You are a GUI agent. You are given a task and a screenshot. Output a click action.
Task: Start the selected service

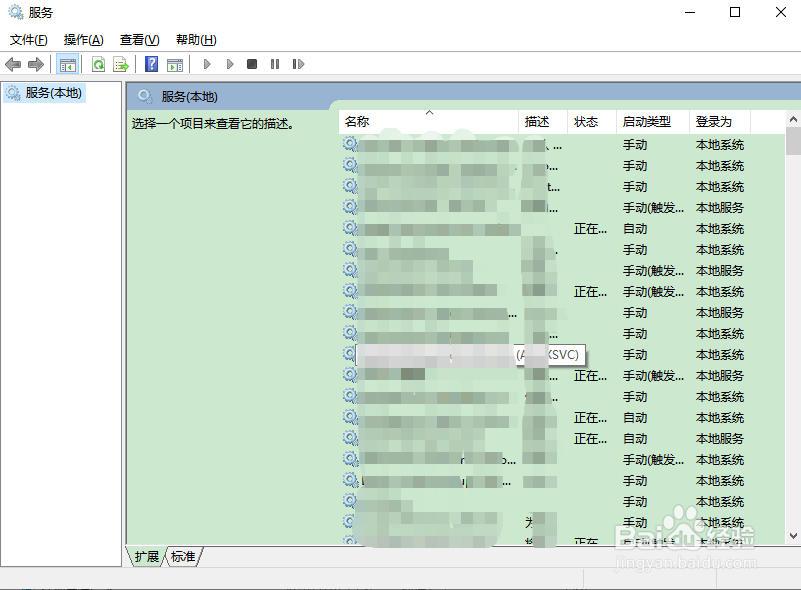tap(207, 63)
